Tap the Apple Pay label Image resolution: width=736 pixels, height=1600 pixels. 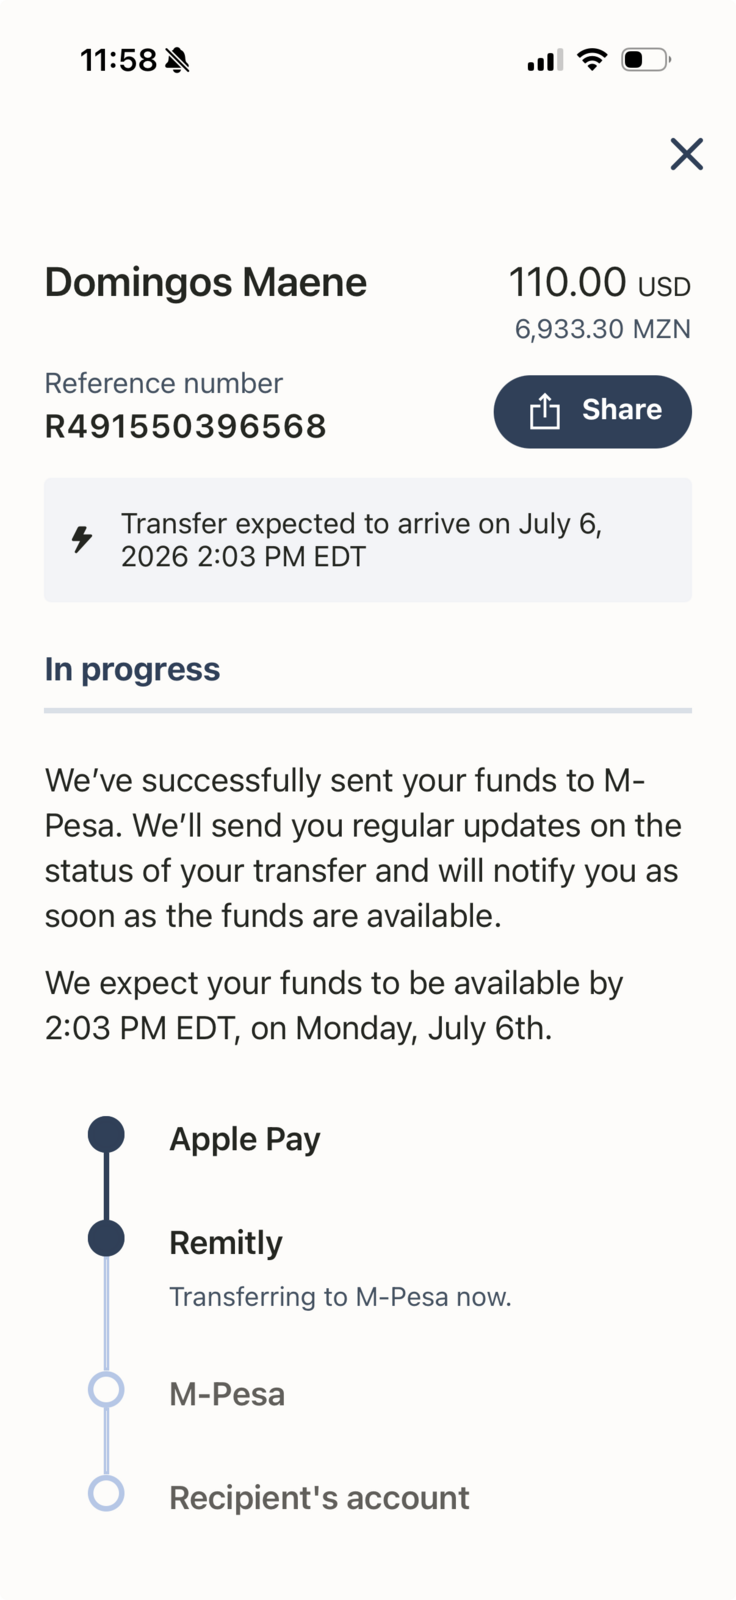pos(245,1139)
